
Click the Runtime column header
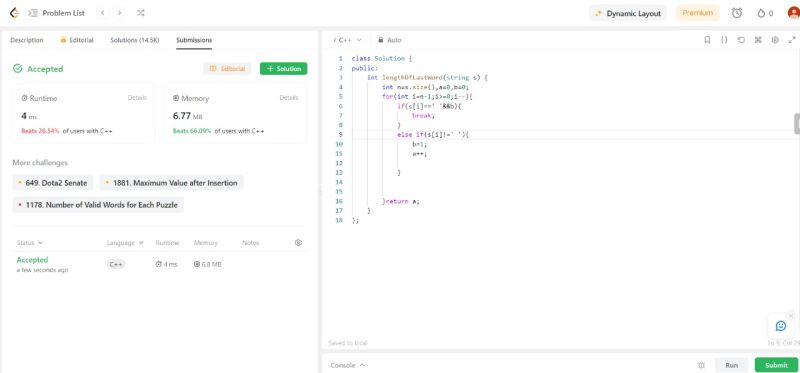167,243
